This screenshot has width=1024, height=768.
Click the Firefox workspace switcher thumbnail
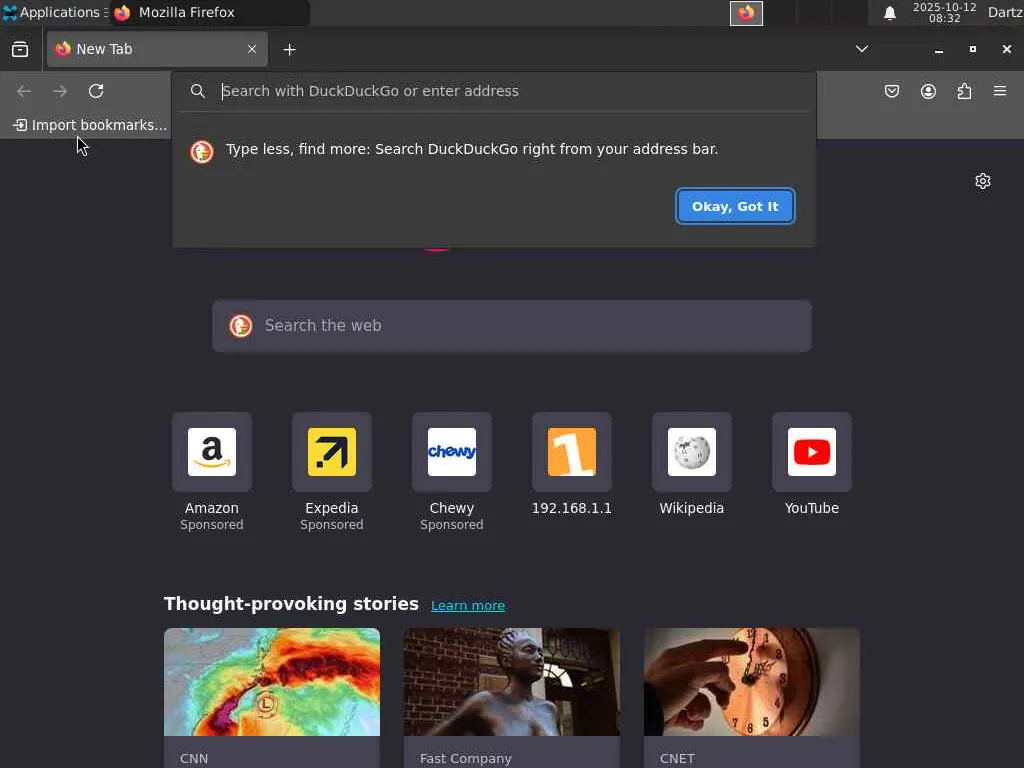[746, 13]
